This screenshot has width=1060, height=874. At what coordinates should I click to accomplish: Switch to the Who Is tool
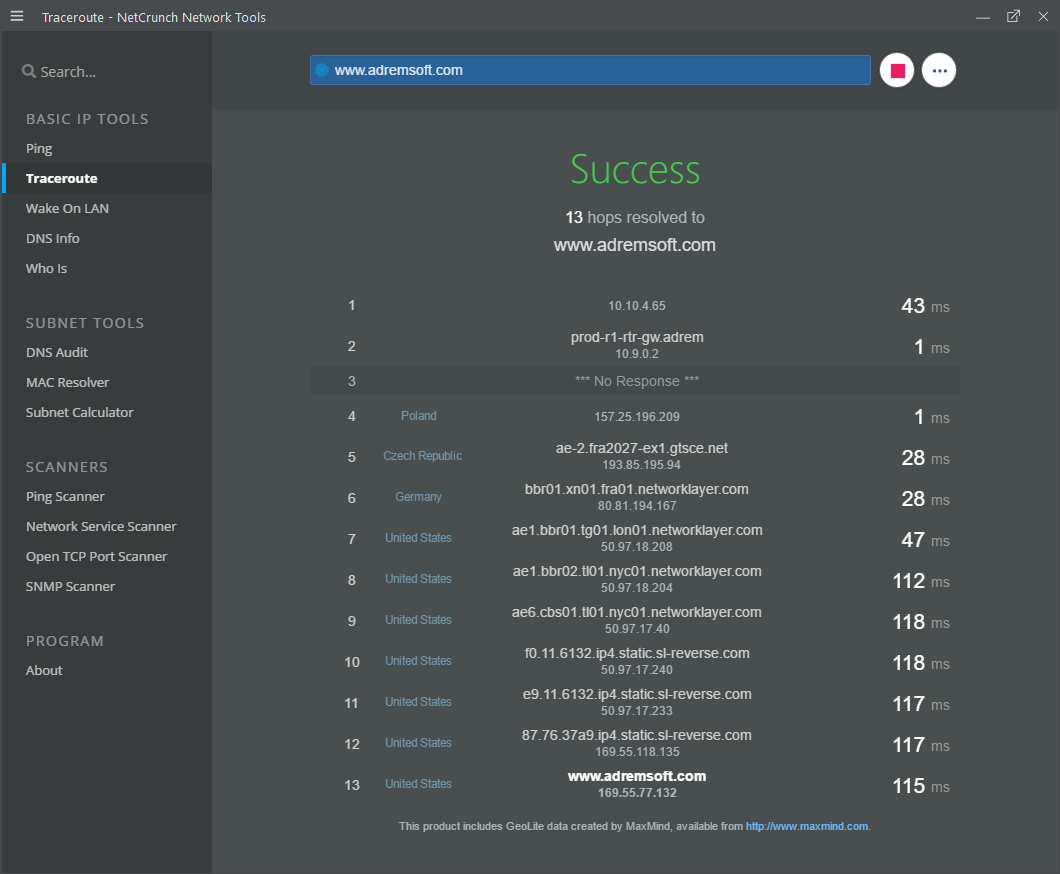(x=47, y=268)
